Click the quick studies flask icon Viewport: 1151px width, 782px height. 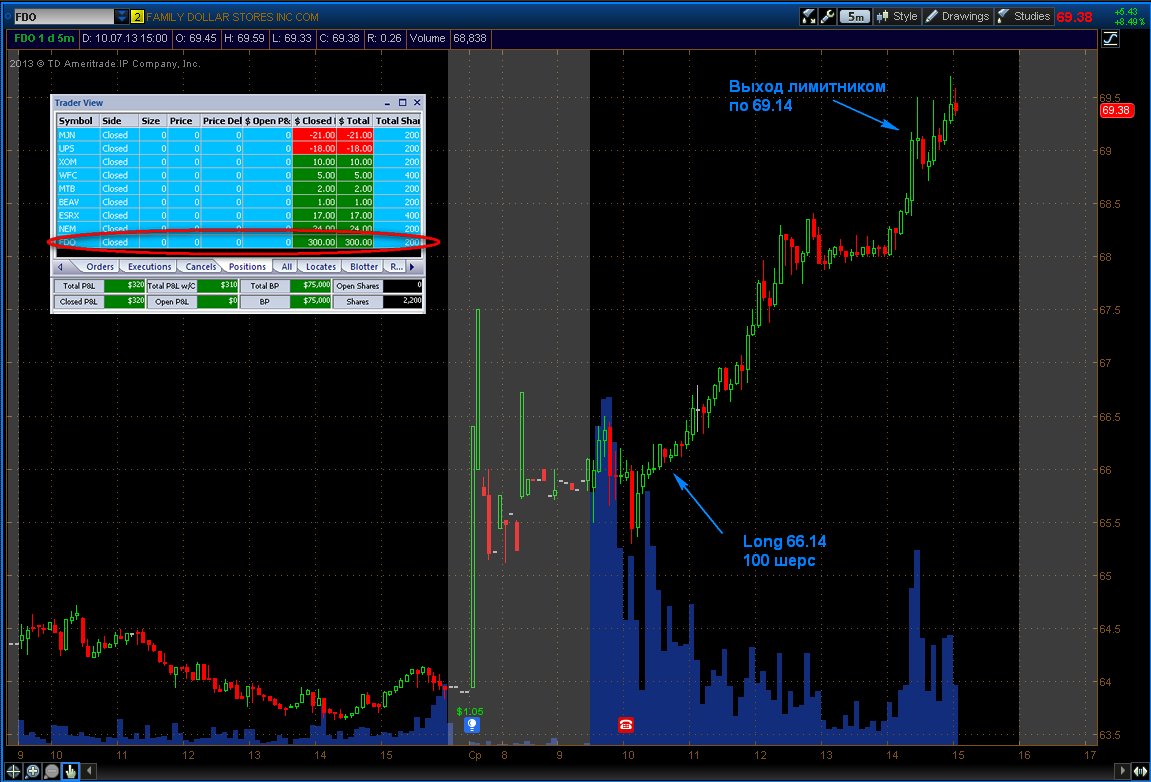pos(808,16)
